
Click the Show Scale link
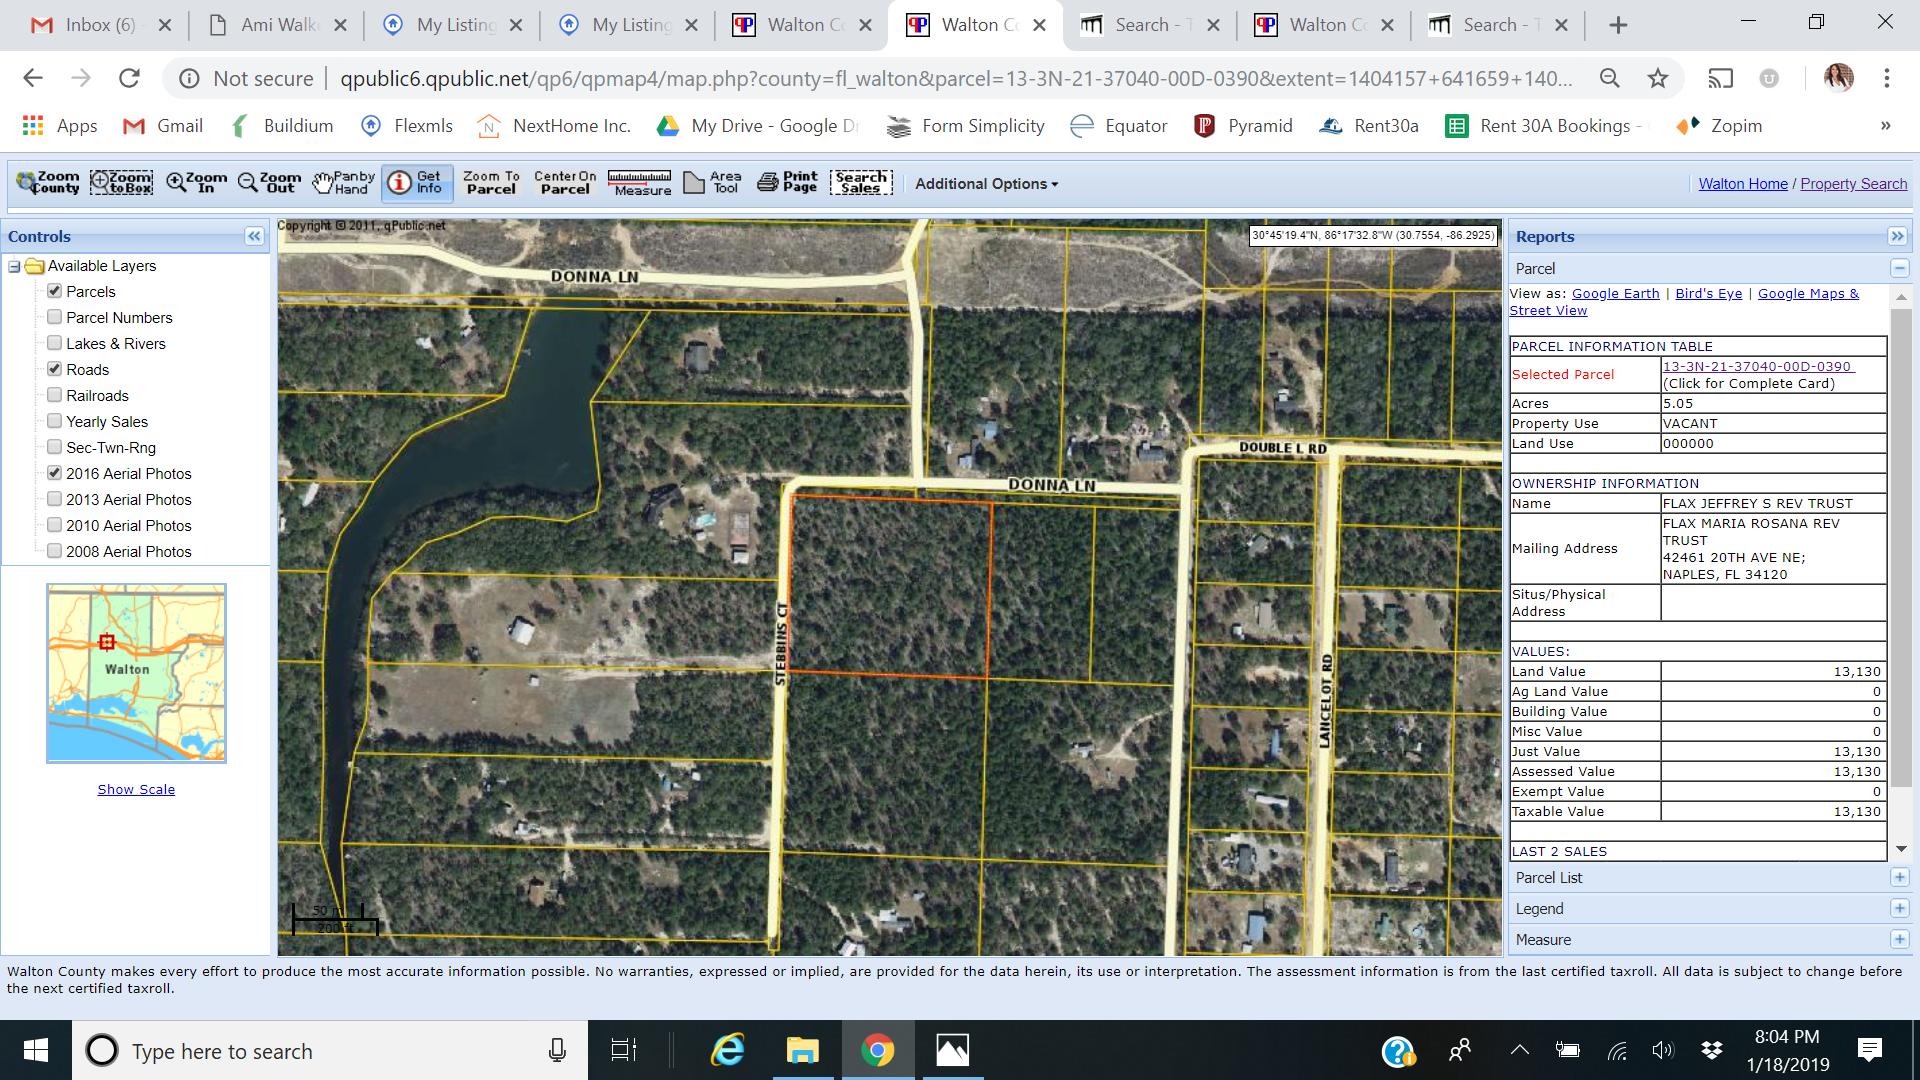pyautogui.click(x=135, y=789)
